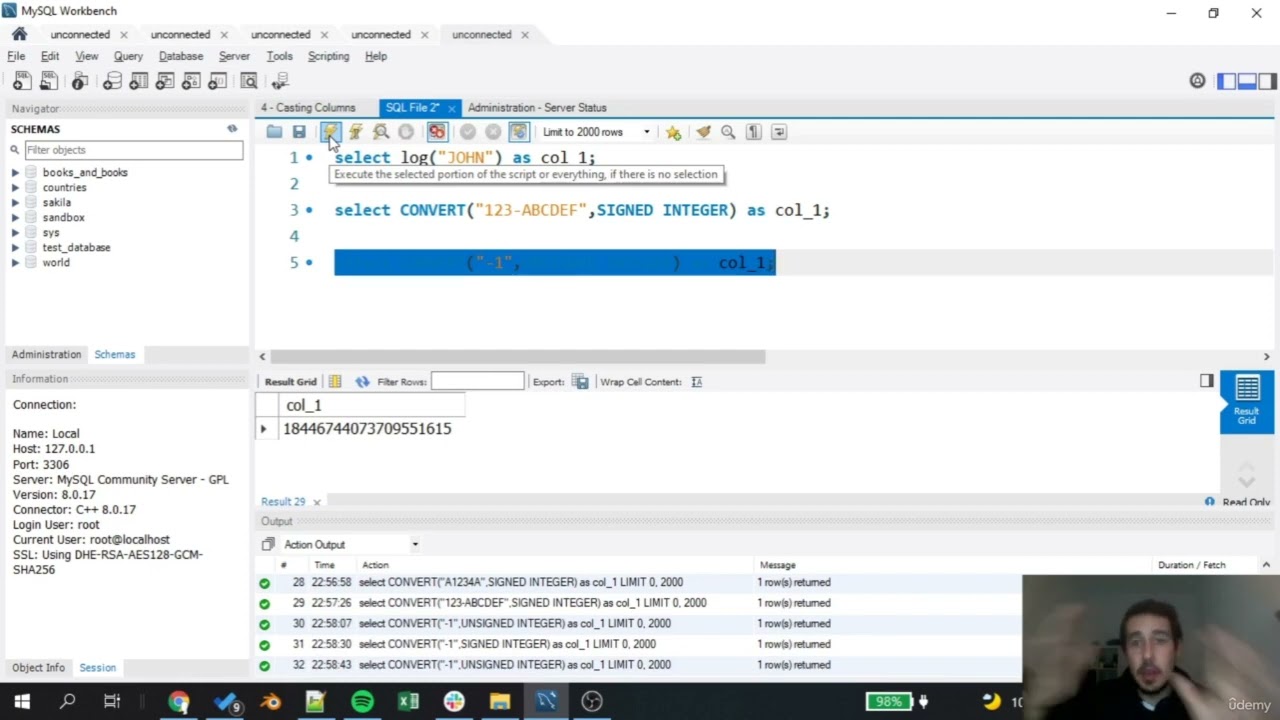Open the Scripting menu
1280x720 pixels.
328,56
